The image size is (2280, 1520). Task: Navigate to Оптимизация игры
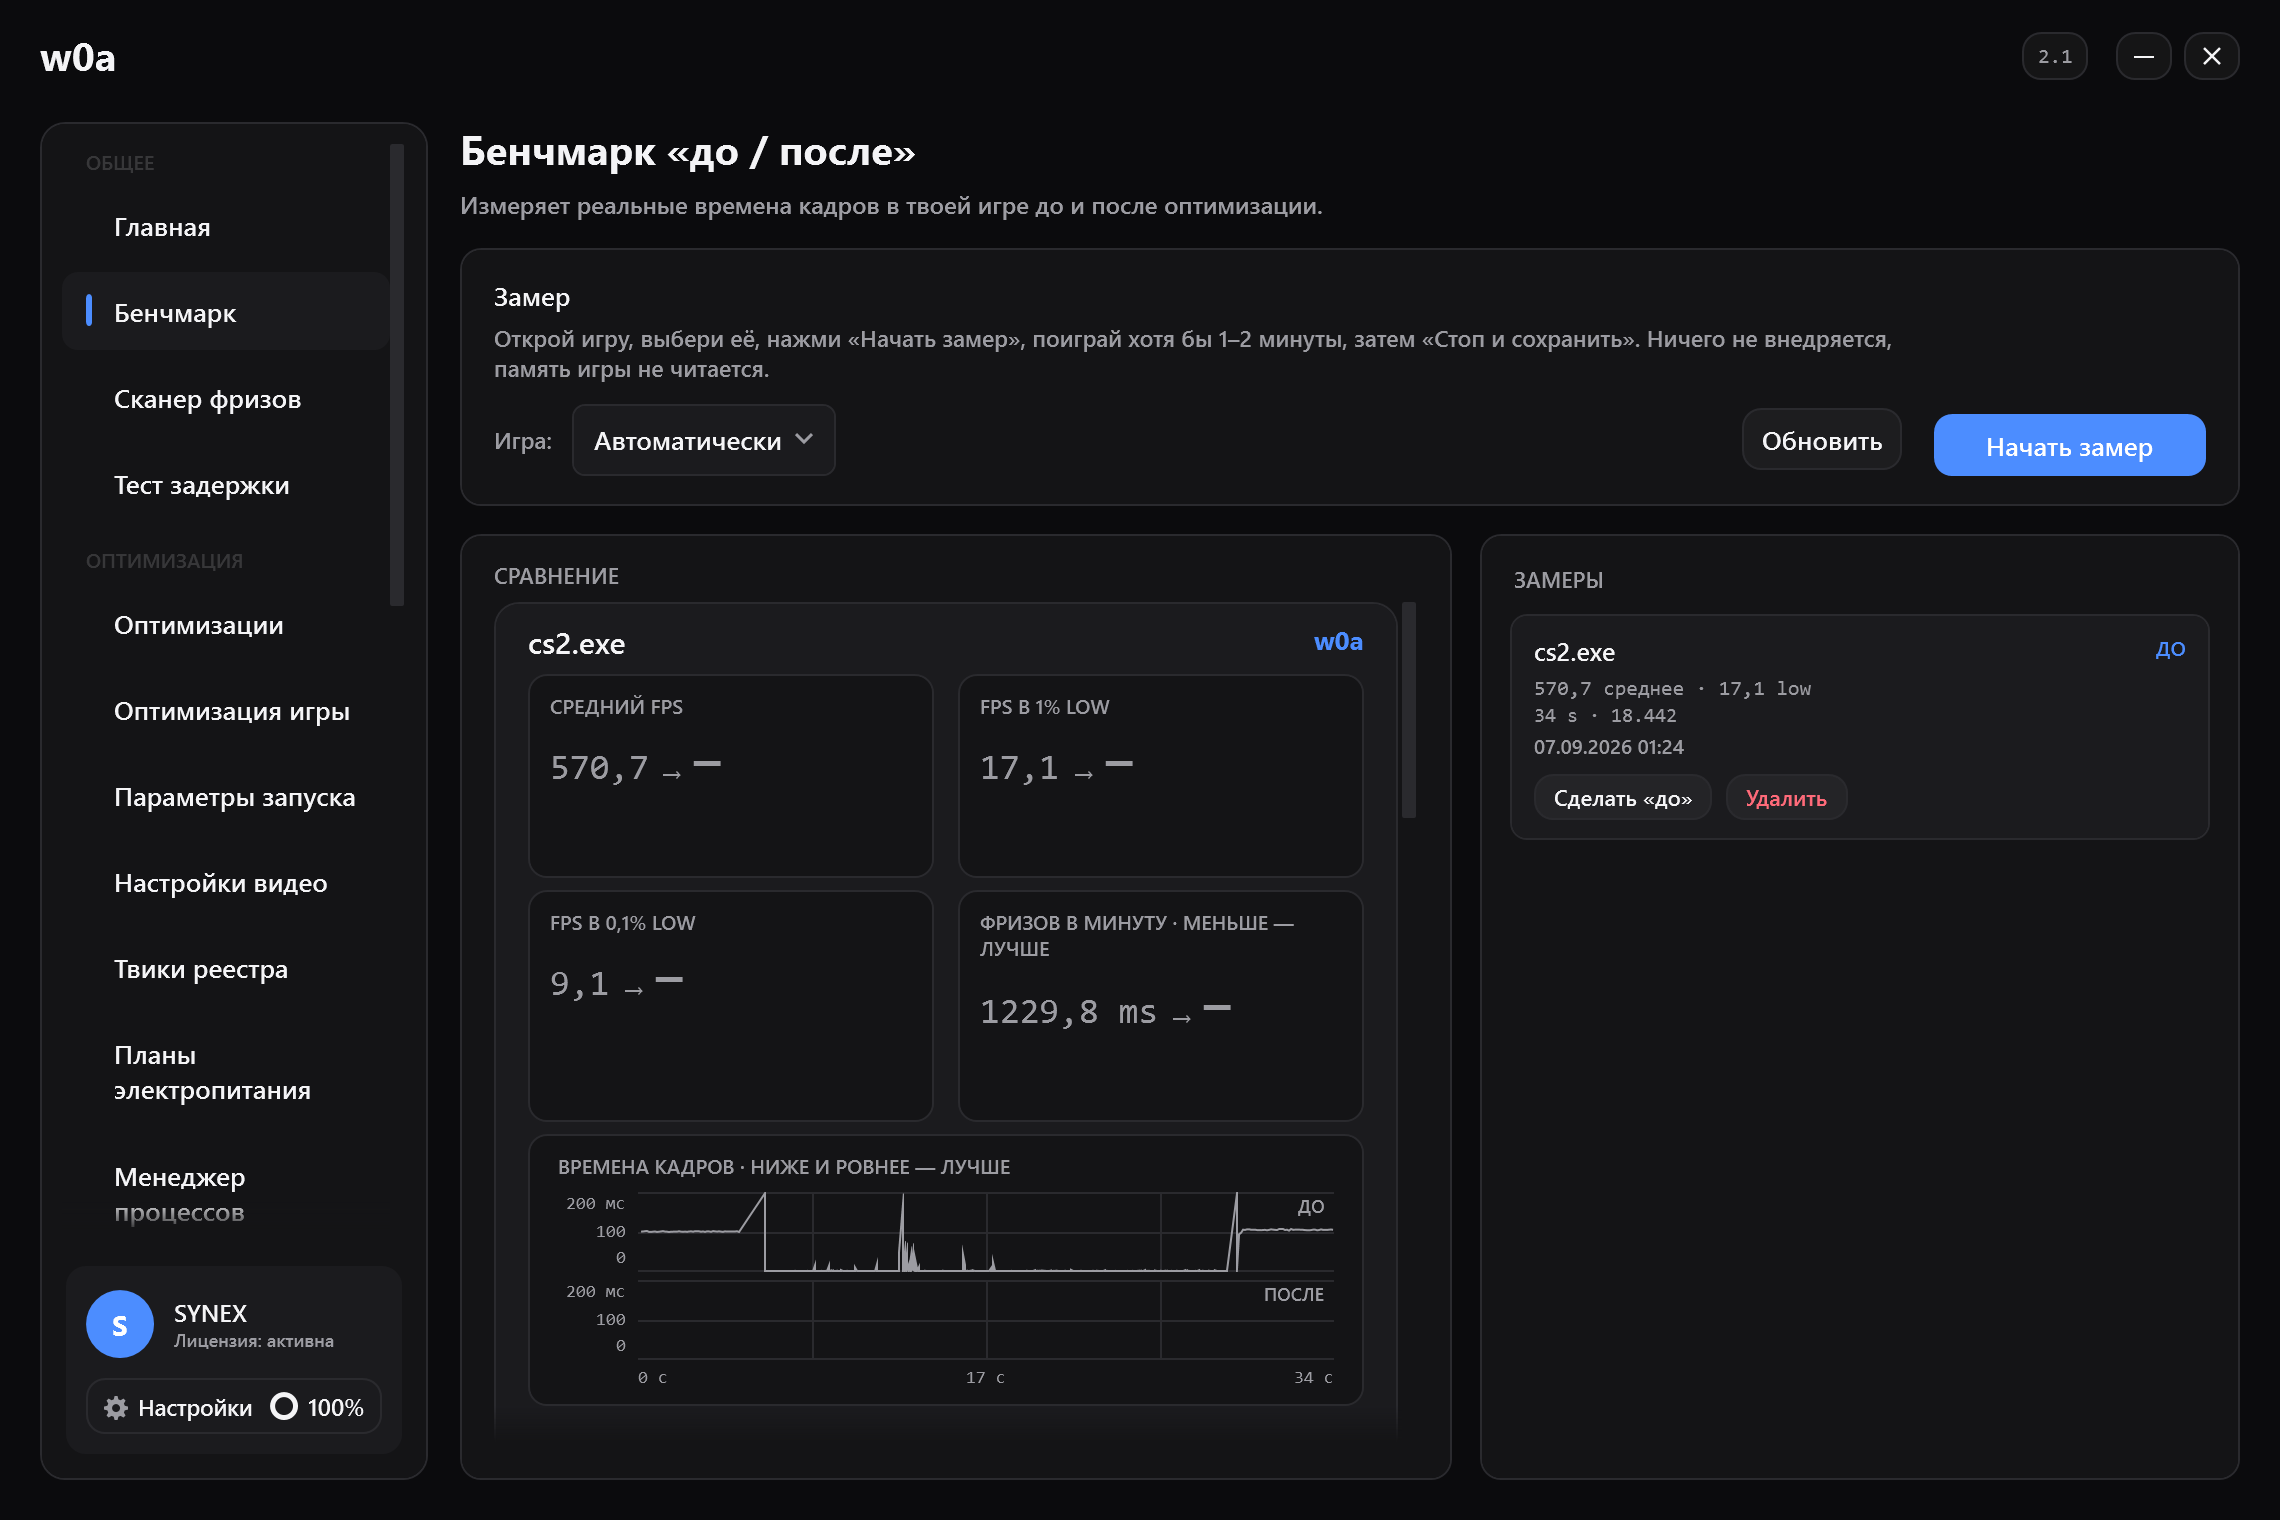tap(226, 711)
